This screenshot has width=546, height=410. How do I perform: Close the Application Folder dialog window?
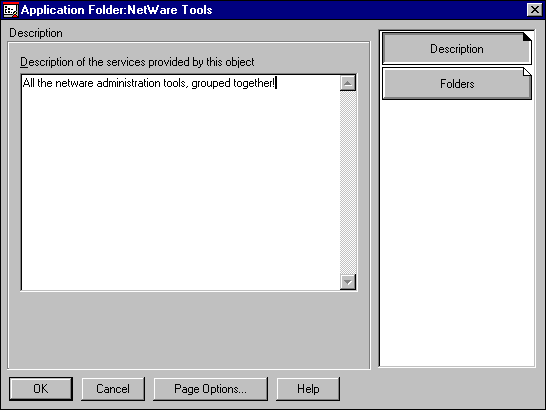tap(535, 10)
